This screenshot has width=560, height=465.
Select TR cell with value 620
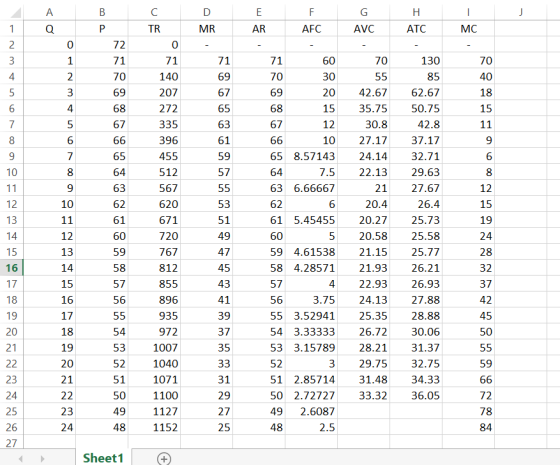click(x=154, y=204)
